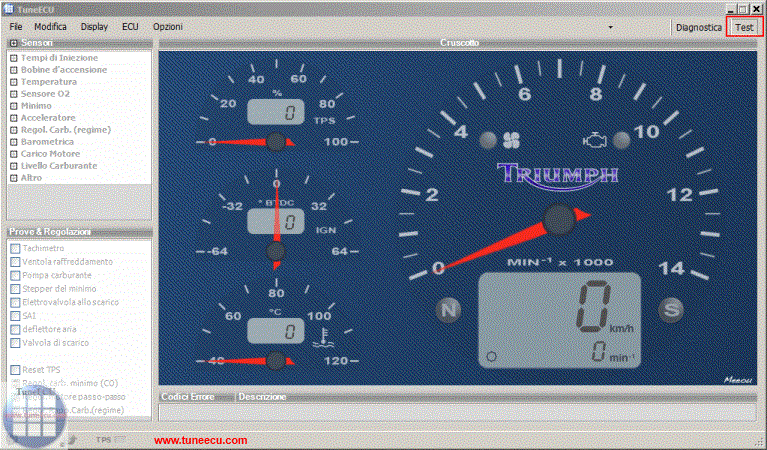
Task: Expand the Tempi di Iniezione node
Action: click(14, 58)
